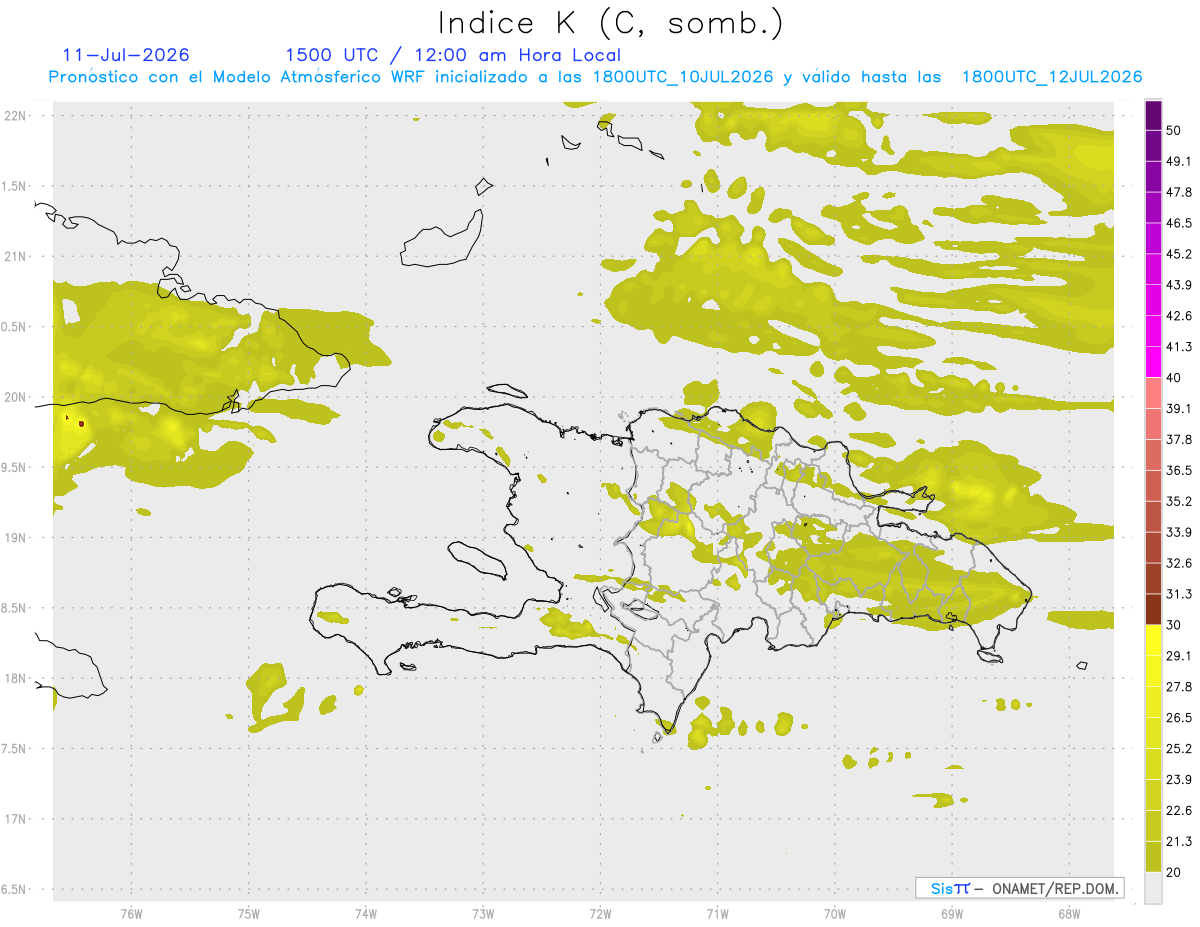This screenshot has width=1200, height=927.
Task: Pick the dark brown swatch between 30 and 31.3
Action: [1153, 609]
